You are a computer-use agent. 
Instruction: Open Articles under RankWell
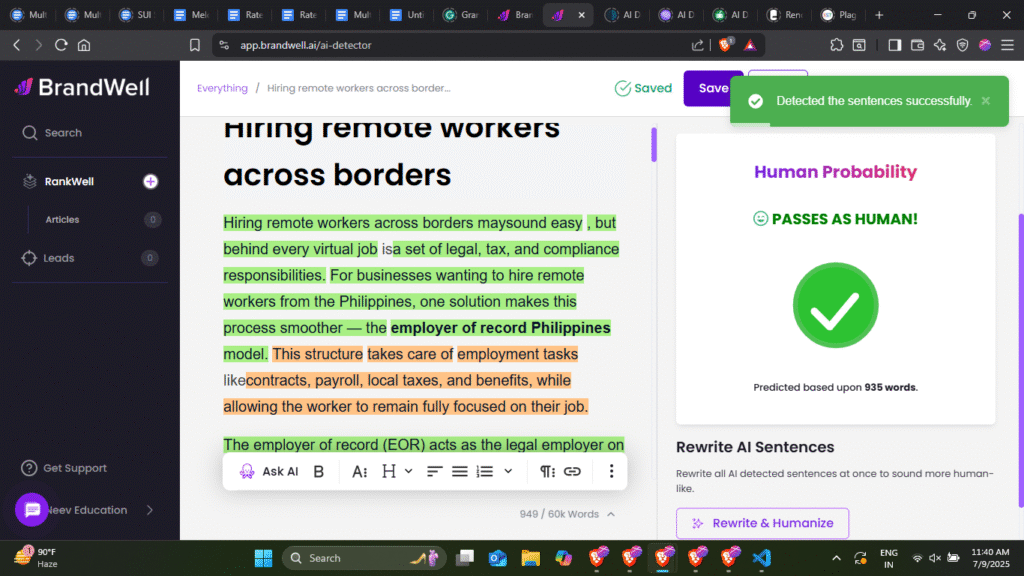[x=62, y=220]
